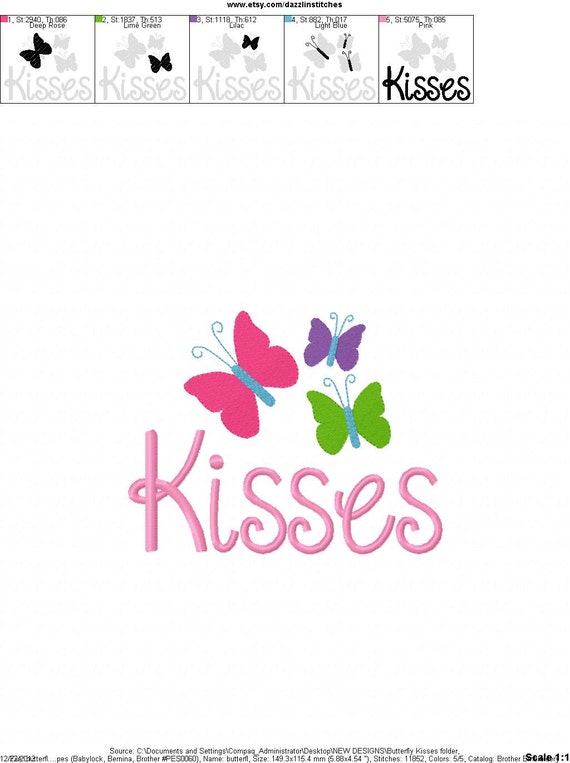Click the Lime Green color swatch
The height and width of the screenshot is (763, 570).
[99, 19]
